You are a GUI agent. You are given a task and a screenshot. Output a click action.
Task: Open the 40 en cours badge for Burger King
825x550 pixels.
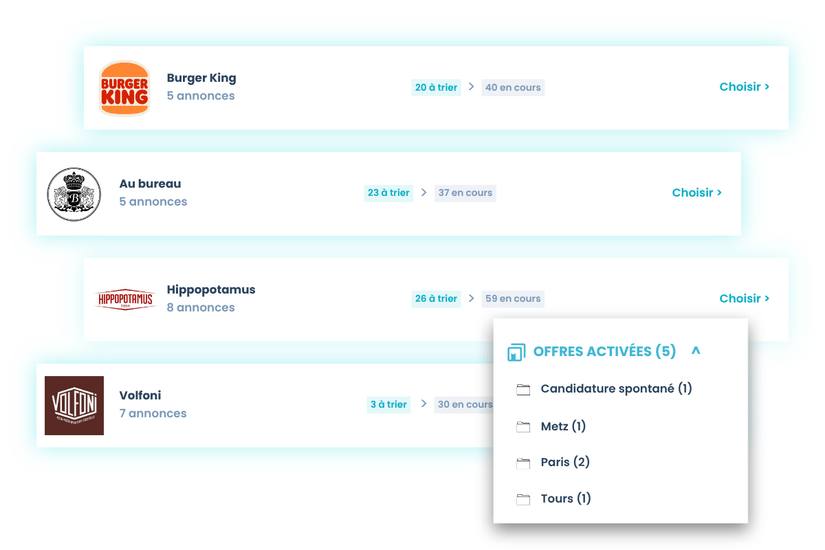pyautogui.click(x=513, y=87)
